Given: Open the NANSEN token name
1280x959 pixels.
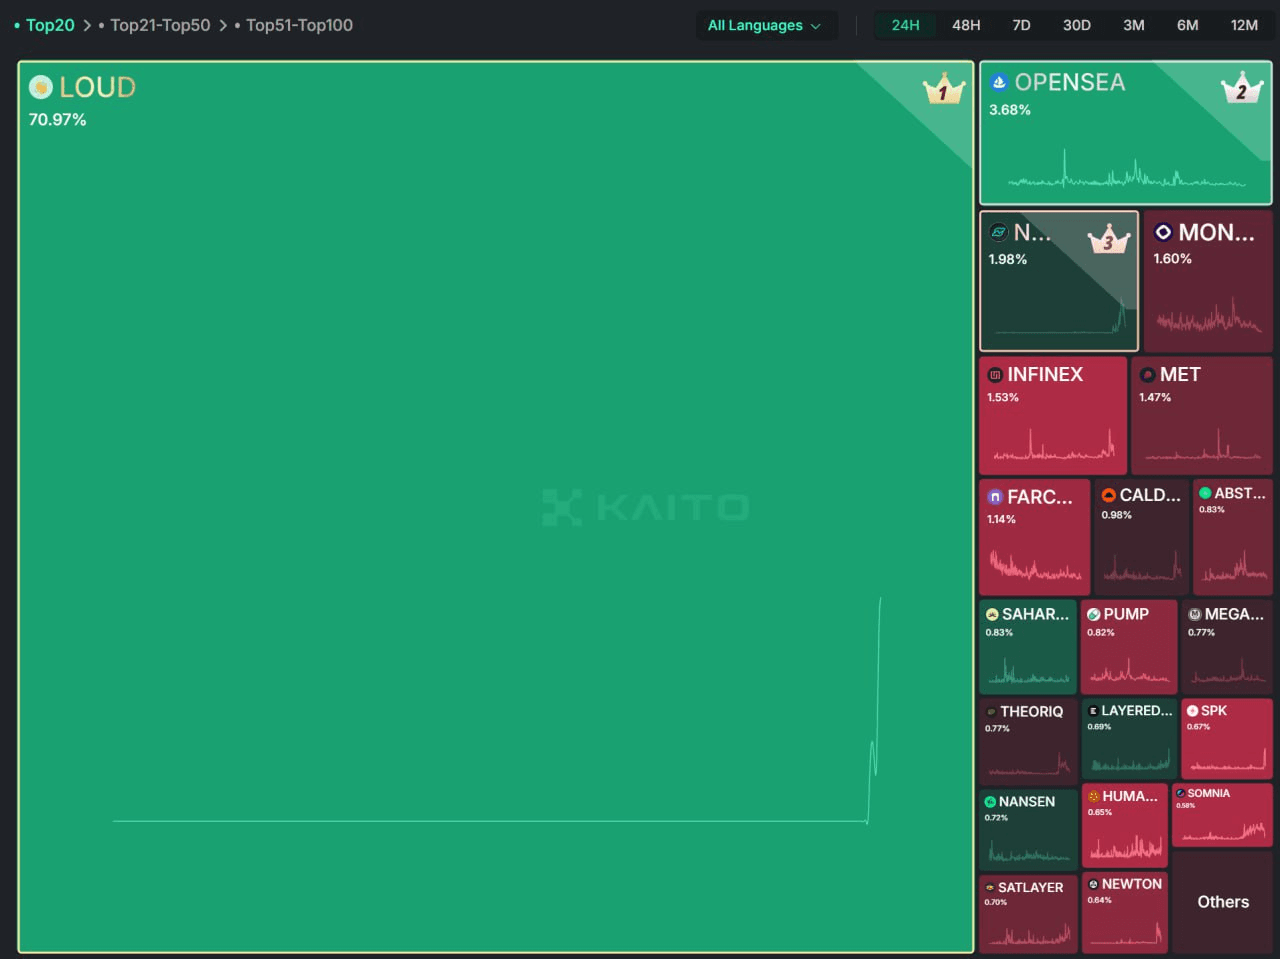Looking at the screenshot, I should [x=1027, y=802].
